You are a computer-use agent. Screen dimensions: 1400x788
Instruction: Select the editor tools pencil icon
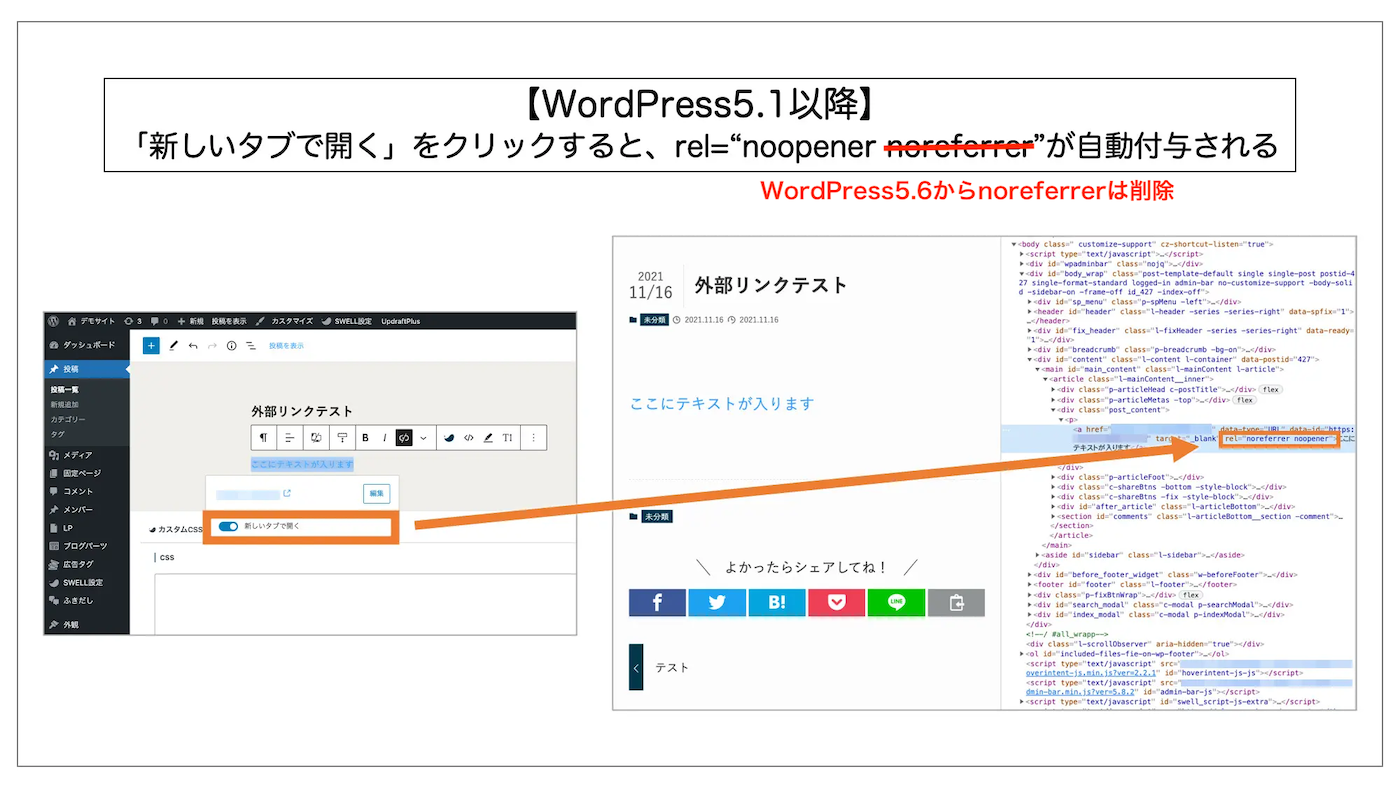[x=173, y=345]
